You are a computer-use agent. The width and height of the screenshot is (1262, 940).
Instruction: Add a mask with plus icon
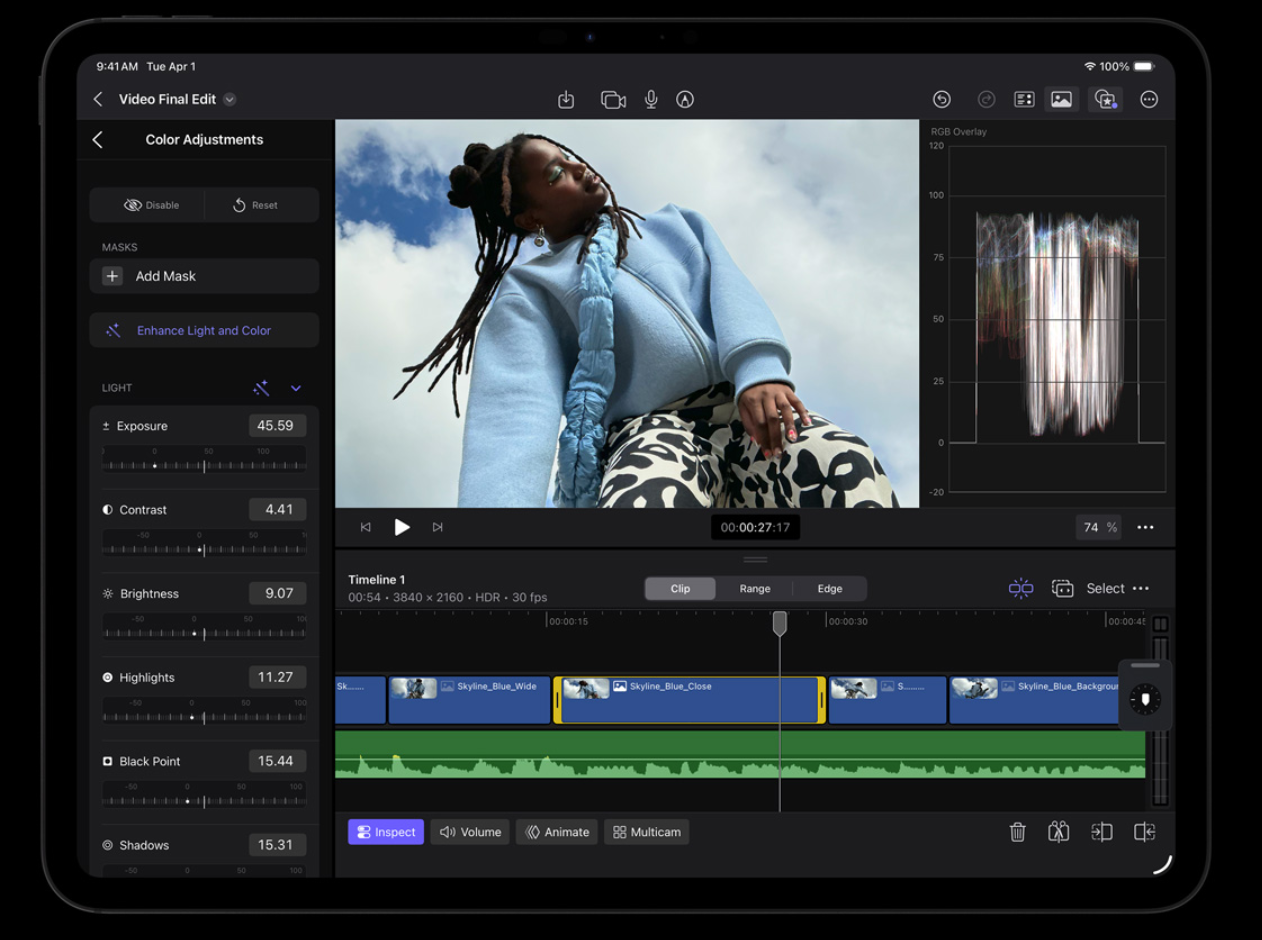[113, 276]
